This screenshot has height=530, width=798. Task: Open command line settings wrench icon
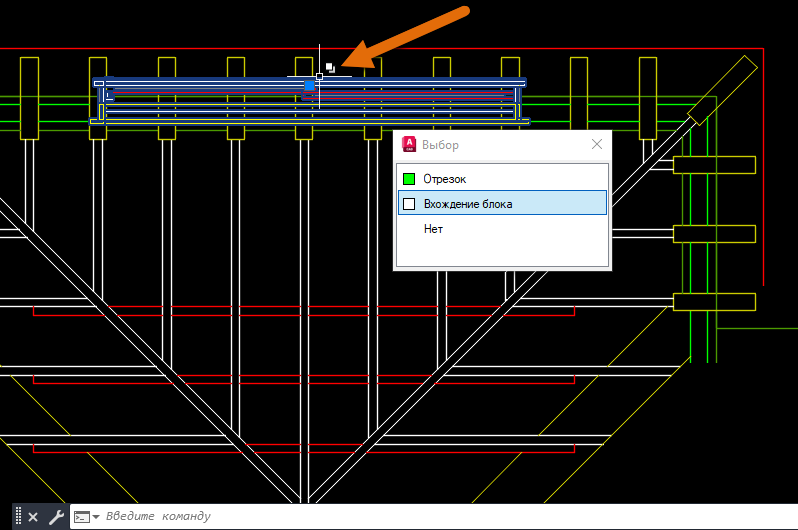pos(56,517)
